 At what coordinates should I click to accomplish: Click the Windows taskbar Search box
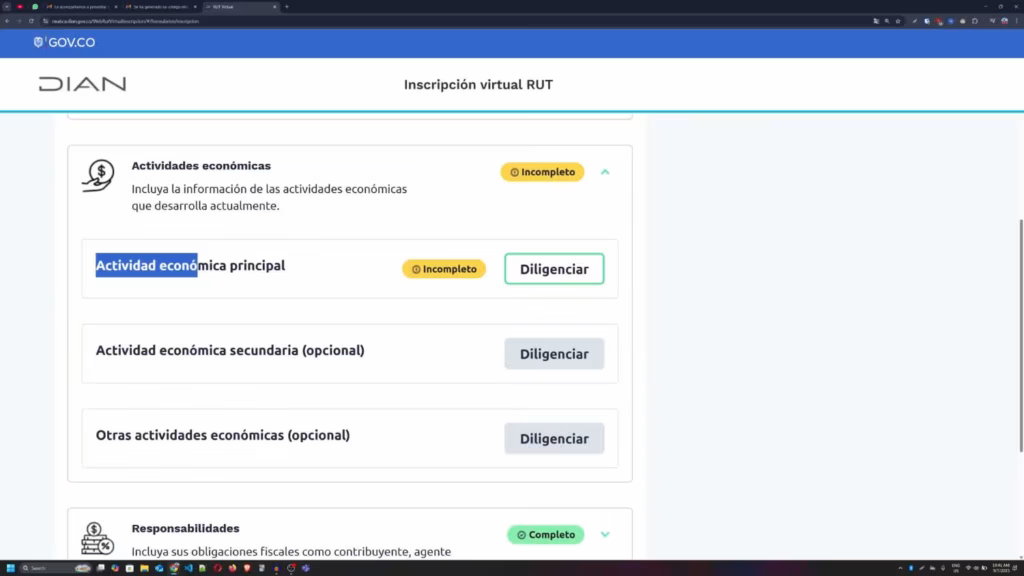pos(56,568)
